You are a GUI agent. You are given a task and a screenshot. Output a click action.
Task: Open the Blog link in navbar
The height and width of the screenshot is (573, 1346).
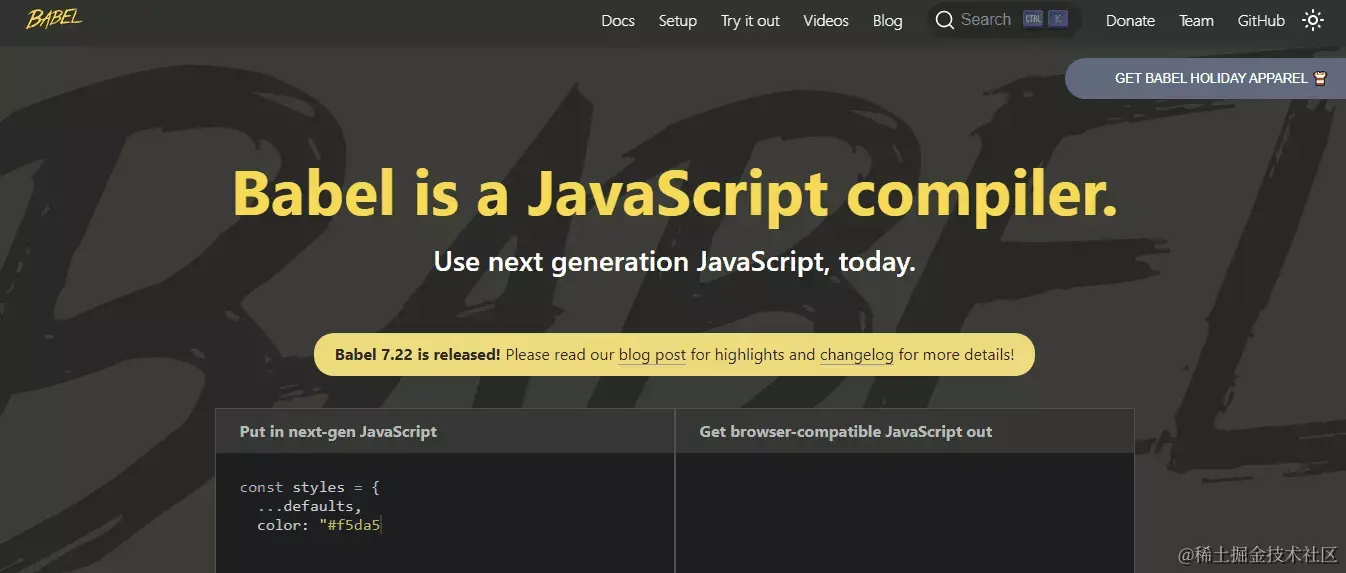(887, 21)
